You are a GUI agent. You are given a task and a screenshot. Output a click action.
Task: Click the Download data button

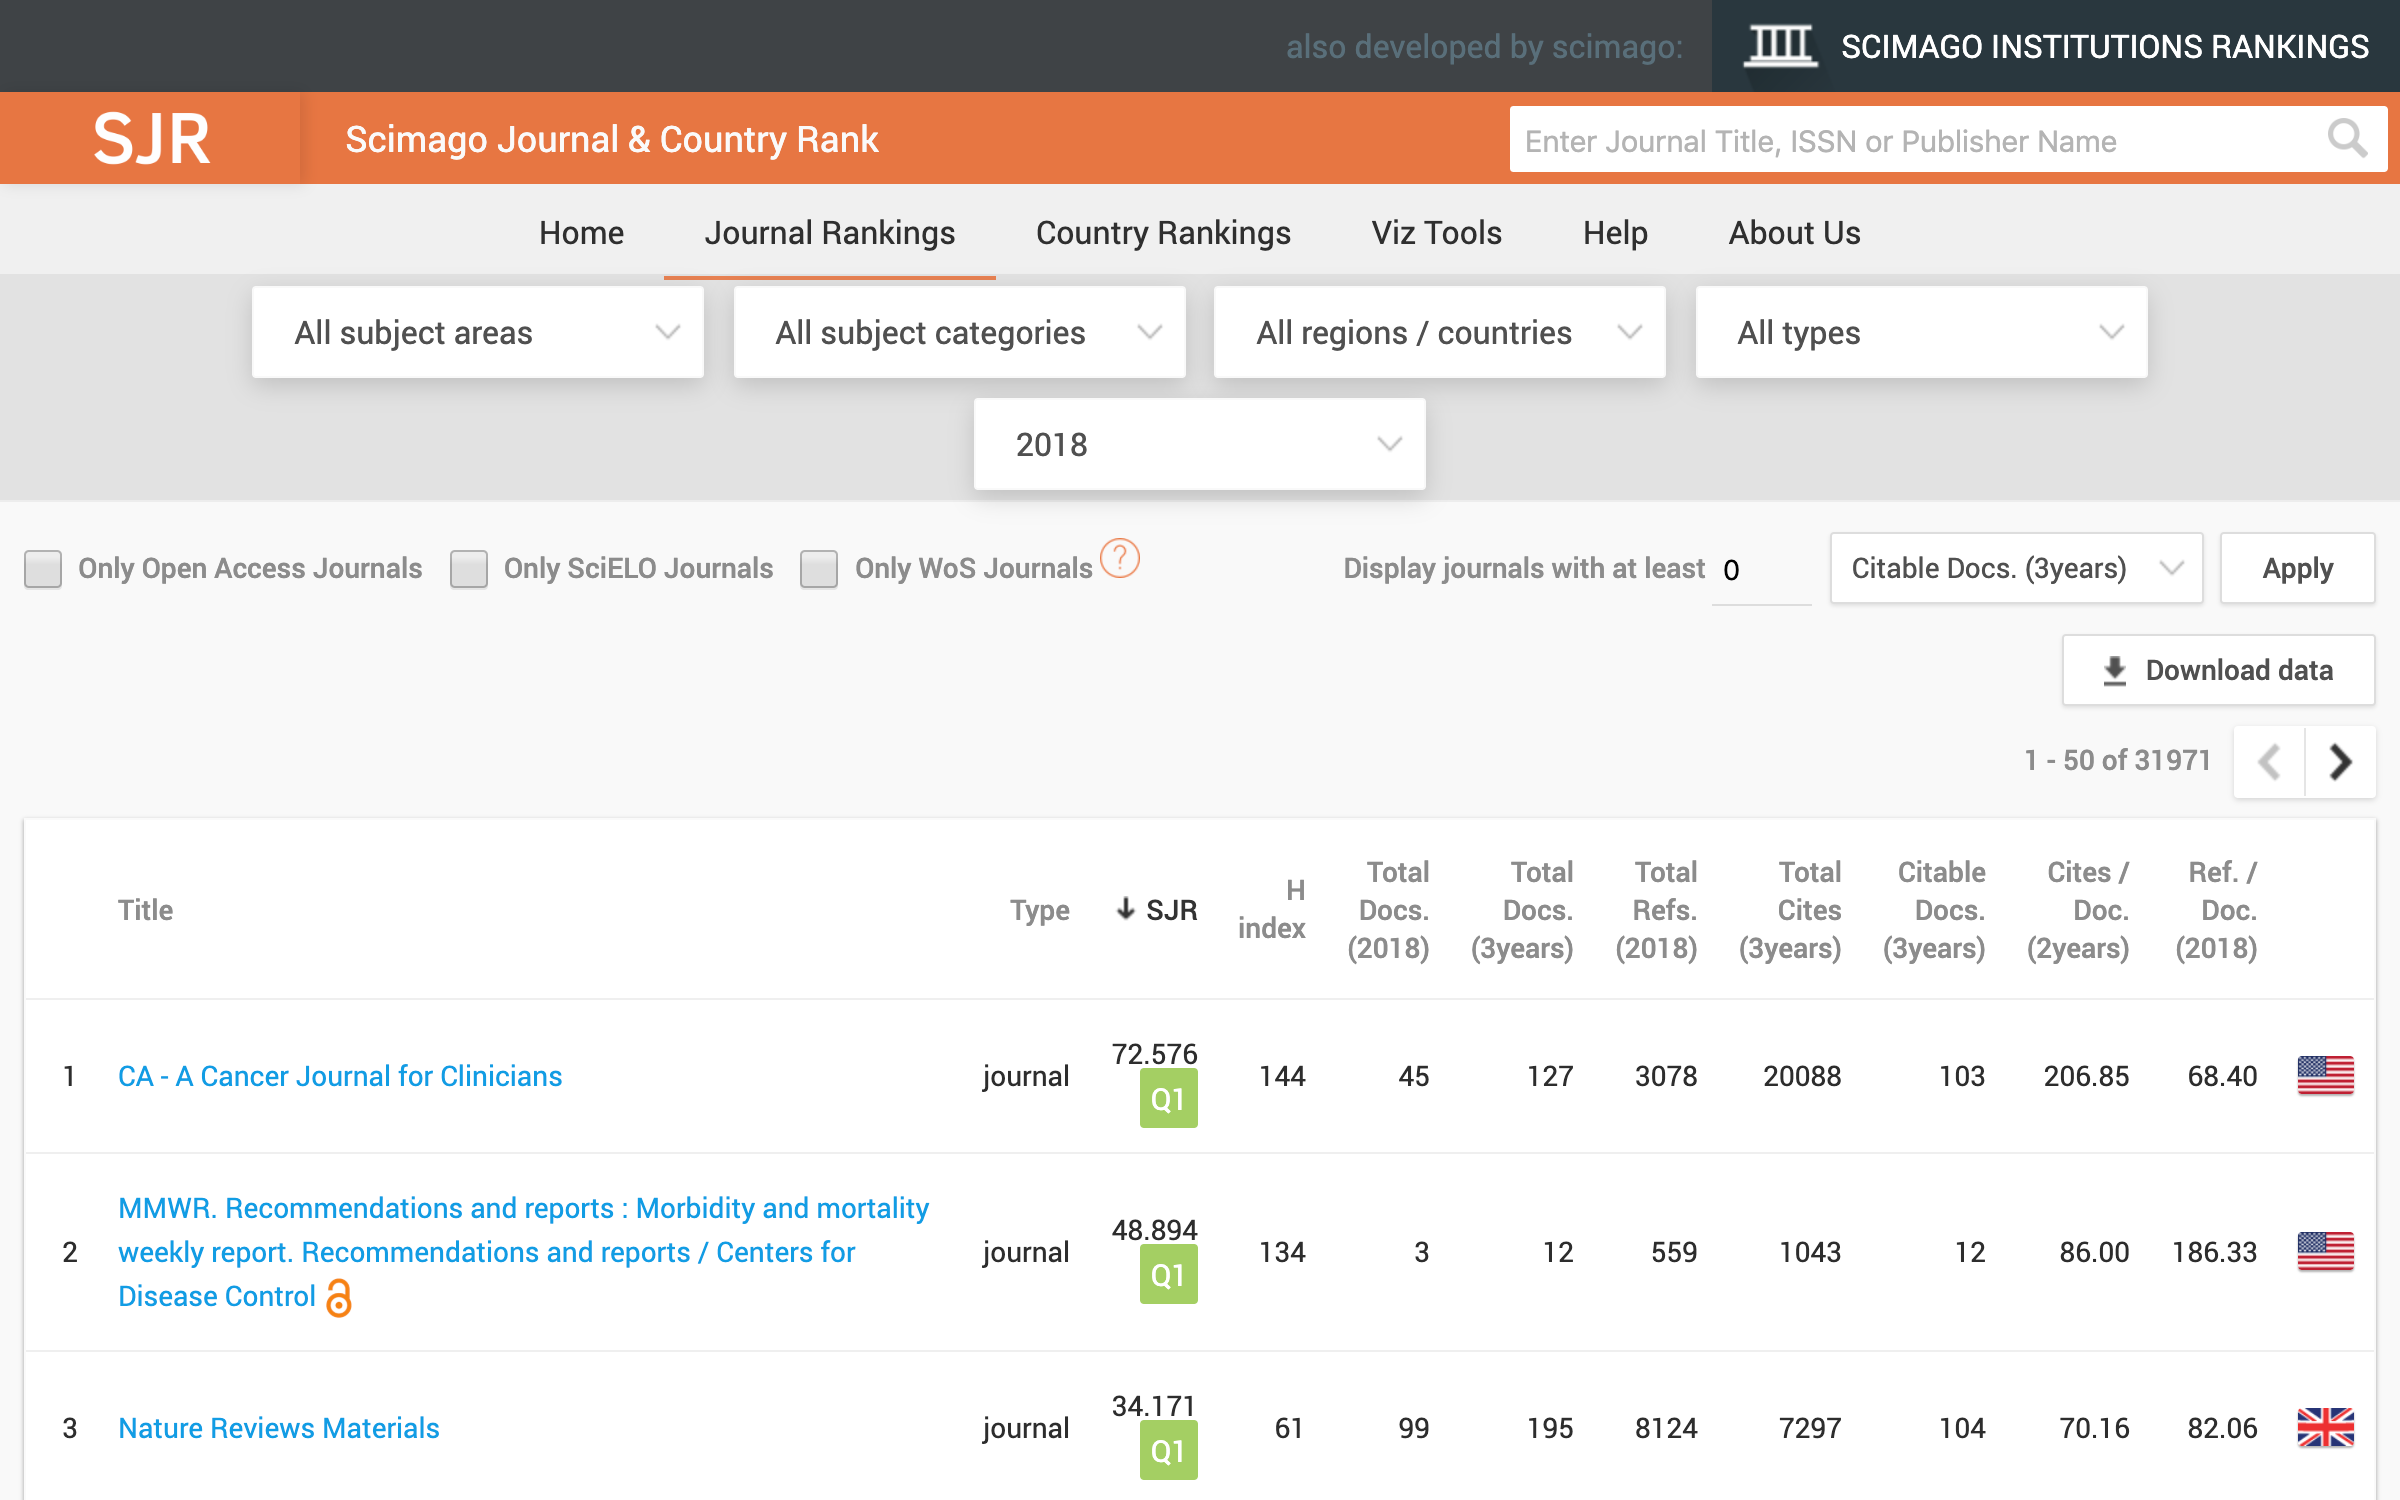(2218, 670)
